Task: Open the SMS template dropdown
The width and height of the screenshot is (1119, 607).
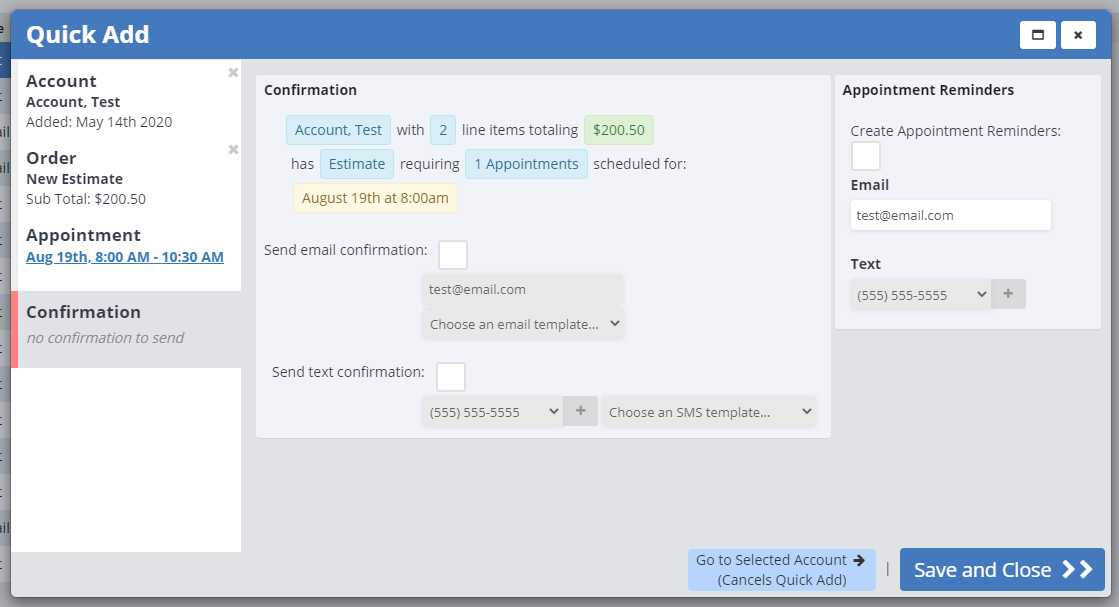Action: tap(708, 412)
